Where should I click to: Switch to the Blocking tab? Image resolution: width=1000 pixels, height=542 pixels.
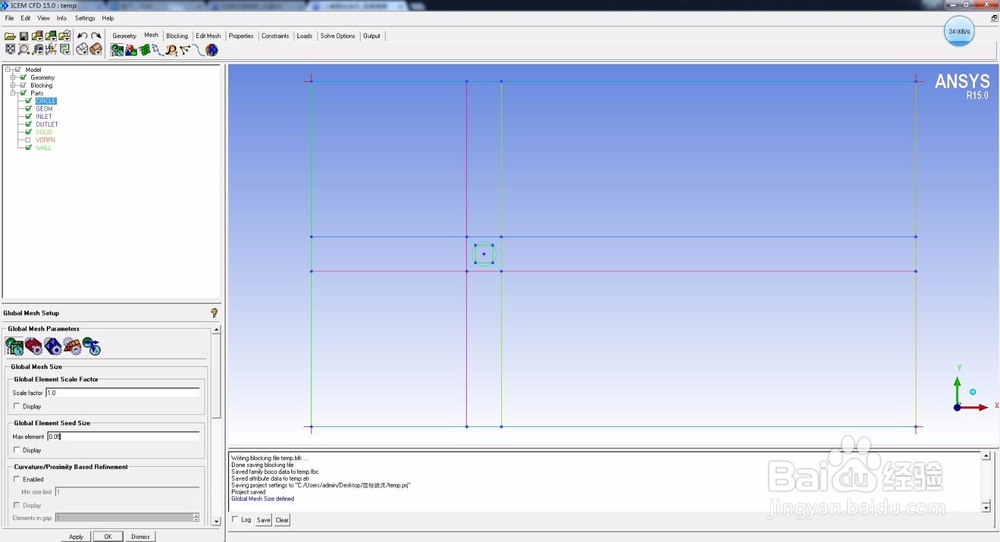coord(177,36)
